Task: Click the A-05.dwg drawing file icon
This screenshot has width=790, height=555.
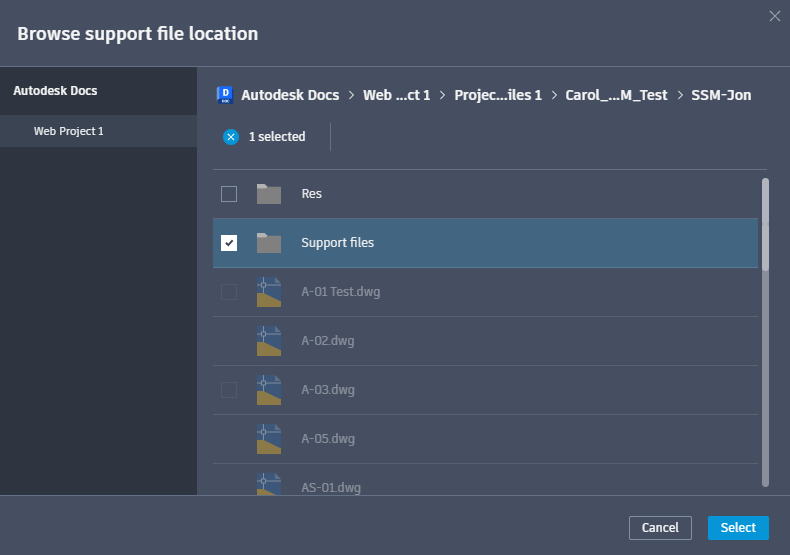Action: pyautogui.click(x=268, y=439)
